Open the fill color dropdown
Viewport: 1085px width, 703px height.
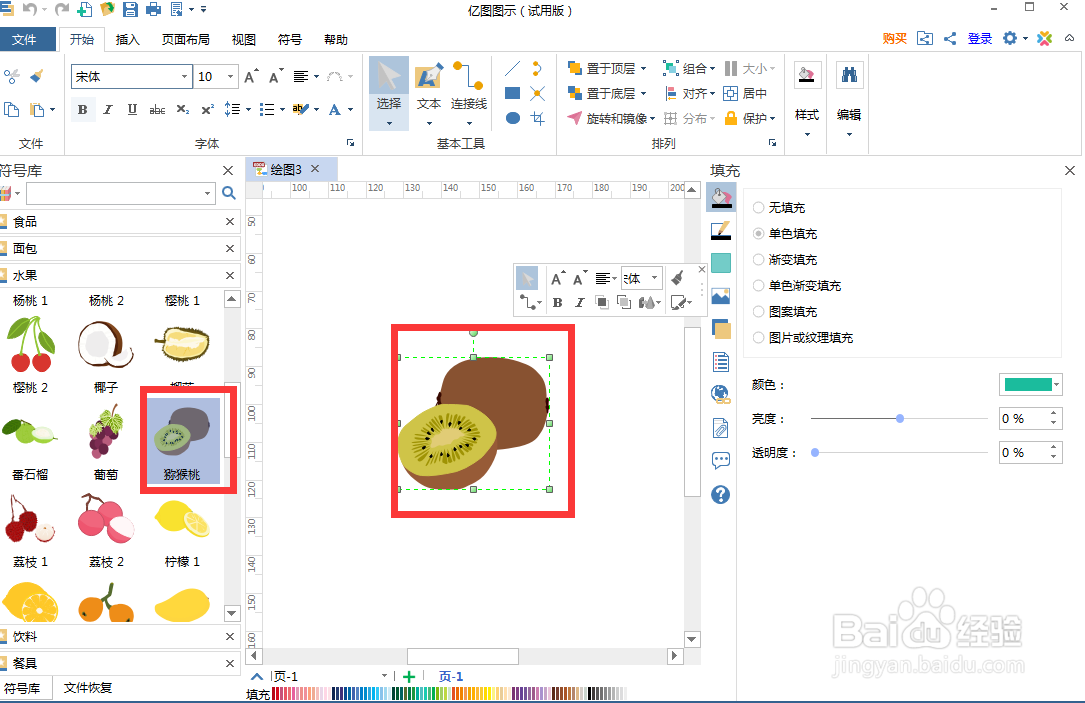pyautogui.click(x=1056, y=385)
